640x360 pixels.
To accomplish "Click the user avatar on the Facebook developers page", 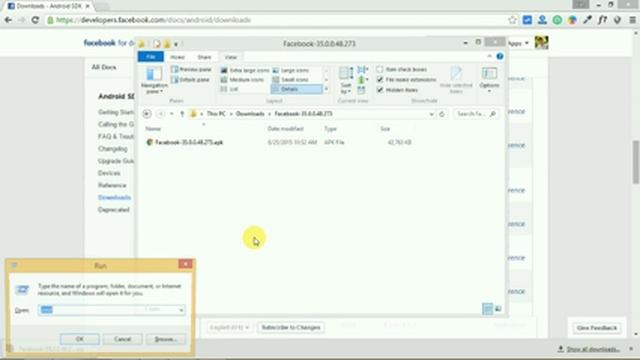I will point(541,42).
